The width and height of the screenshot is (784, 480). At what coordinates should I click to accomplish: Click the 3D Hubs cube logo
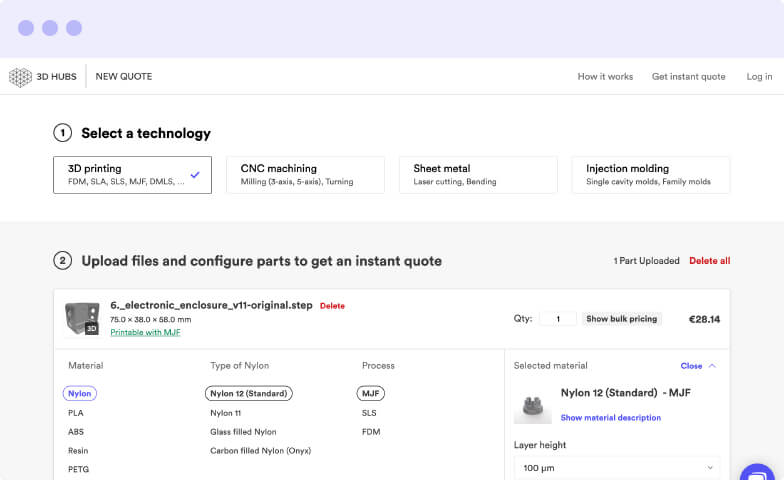20,77
